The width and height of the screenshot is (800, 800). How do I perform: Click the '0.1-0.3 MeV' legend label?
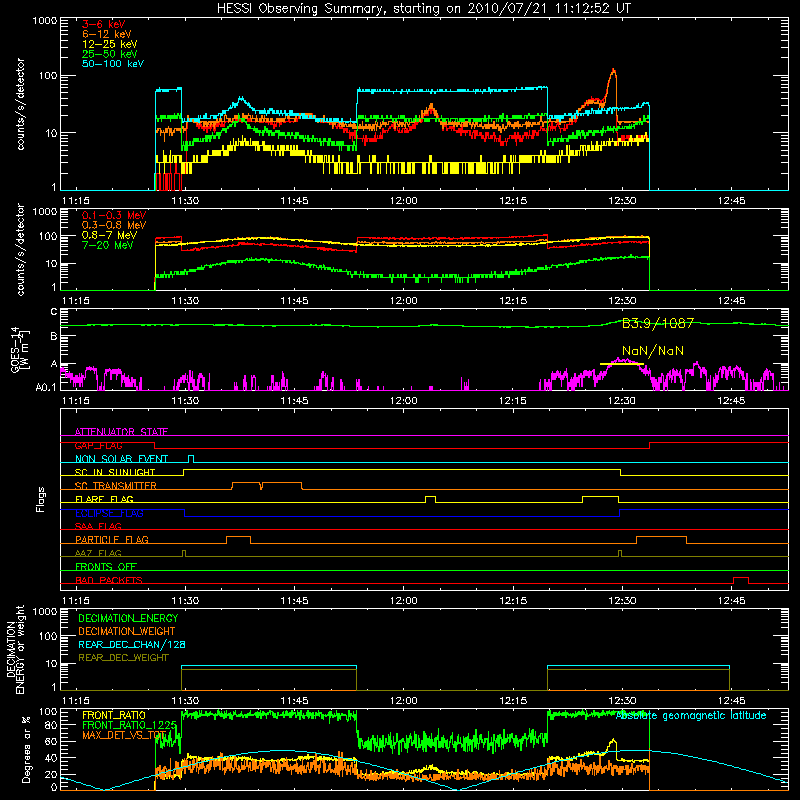coord(114,215)
